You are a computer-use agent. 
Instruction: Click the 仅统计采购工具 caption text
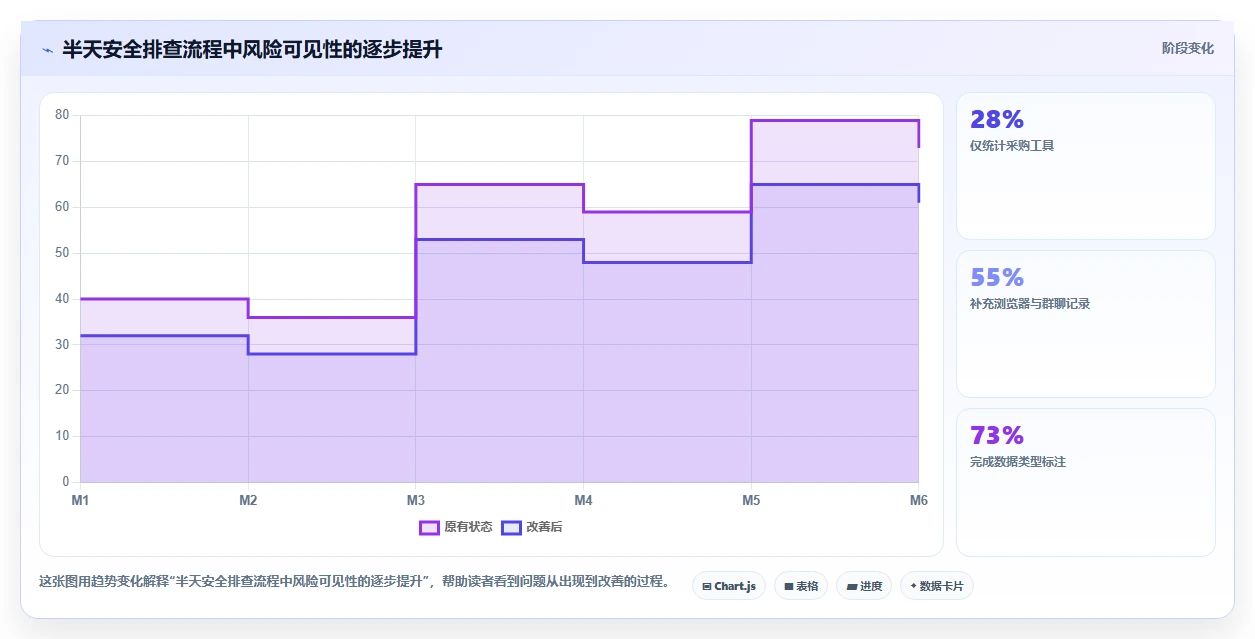(1012, 146)
